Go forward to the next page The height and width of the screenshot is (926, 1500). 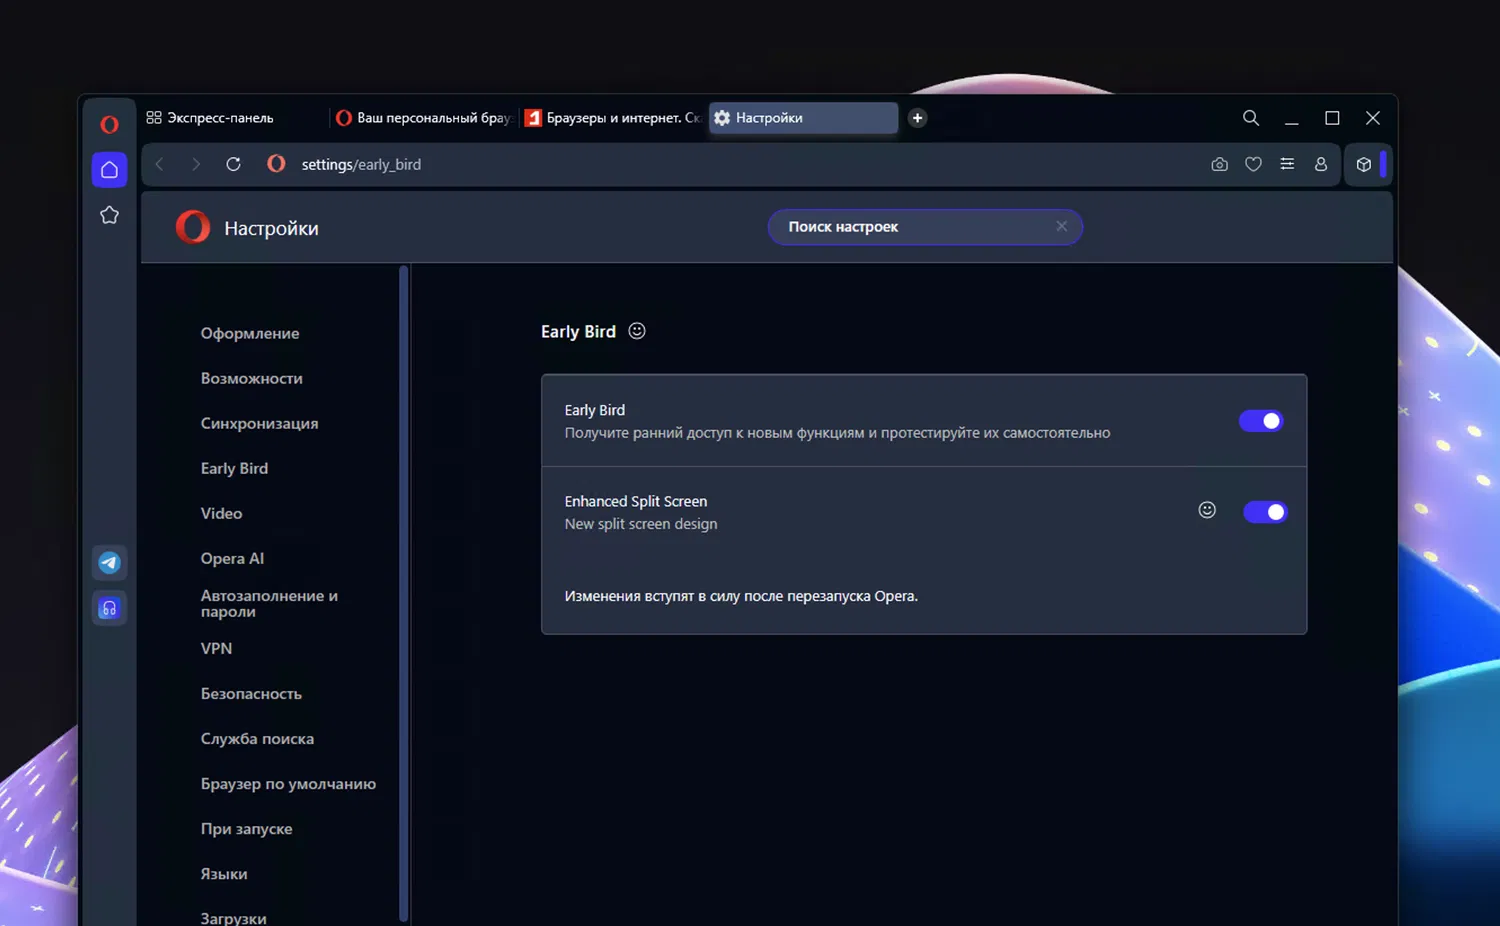coord(196,164)
